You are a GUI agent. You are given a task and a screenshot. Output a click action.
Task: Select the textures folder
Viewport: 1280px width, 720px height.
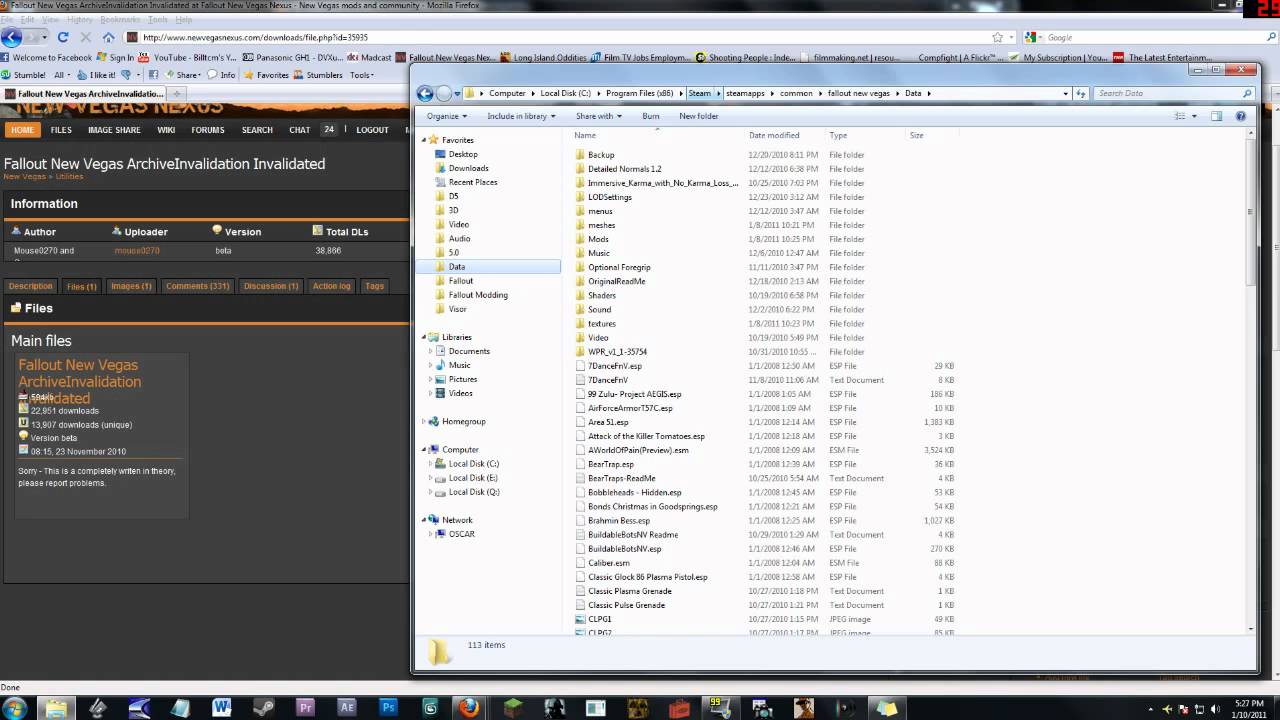(x=601, y=323)
